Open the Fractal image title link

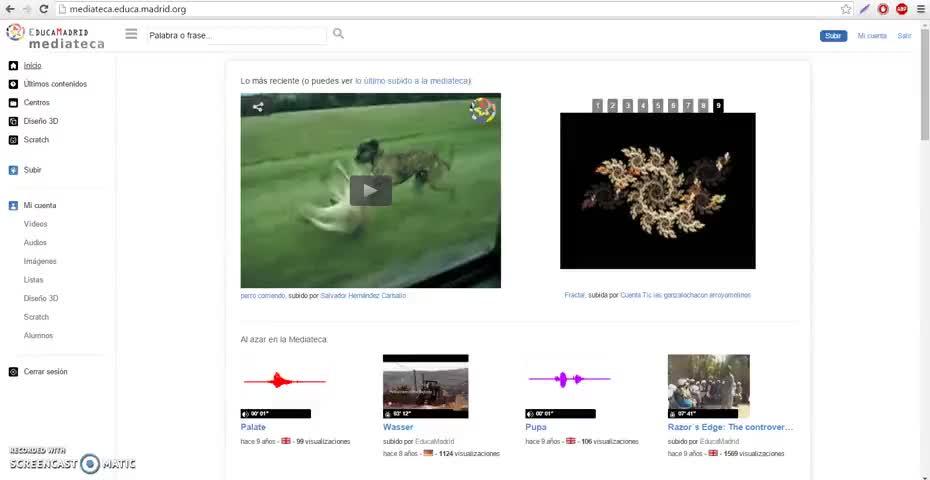[x=575, y=295]
